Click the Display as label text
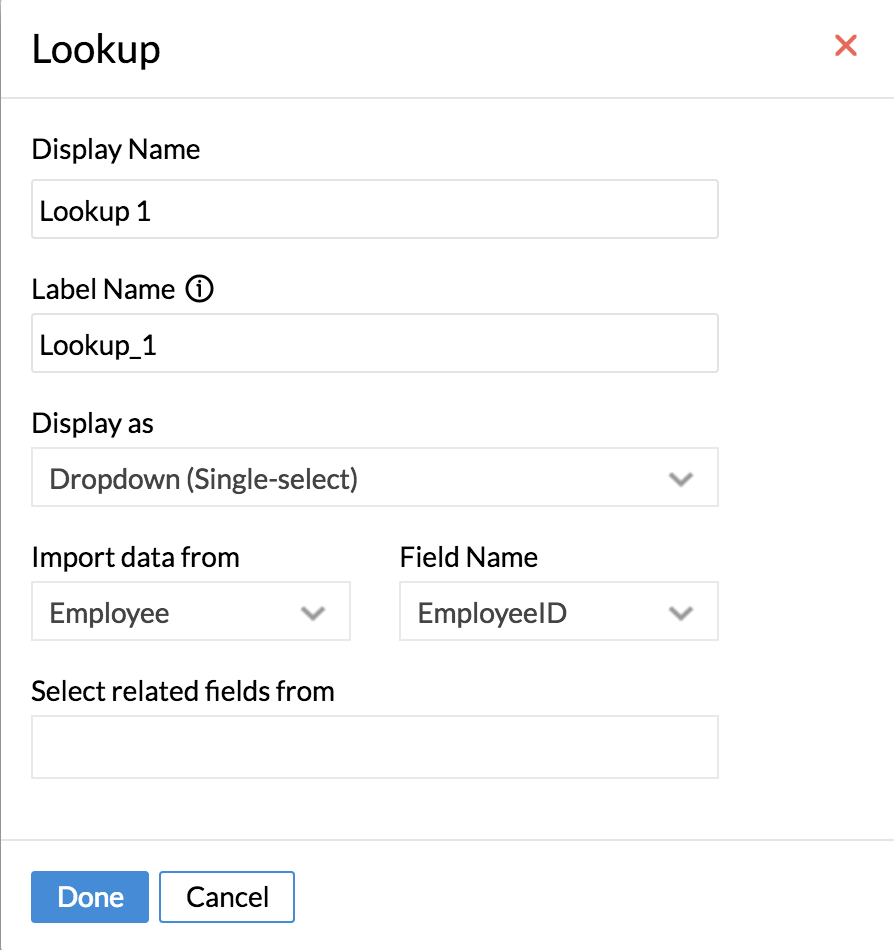Image resolution: width=894 pixels, height=950 pixels. tap(93, 424)
